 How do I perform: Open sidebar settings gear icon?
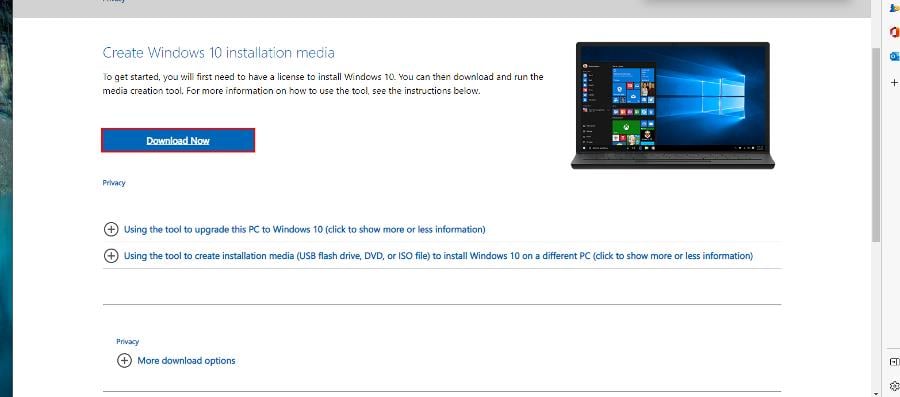(x=894, y=386)
